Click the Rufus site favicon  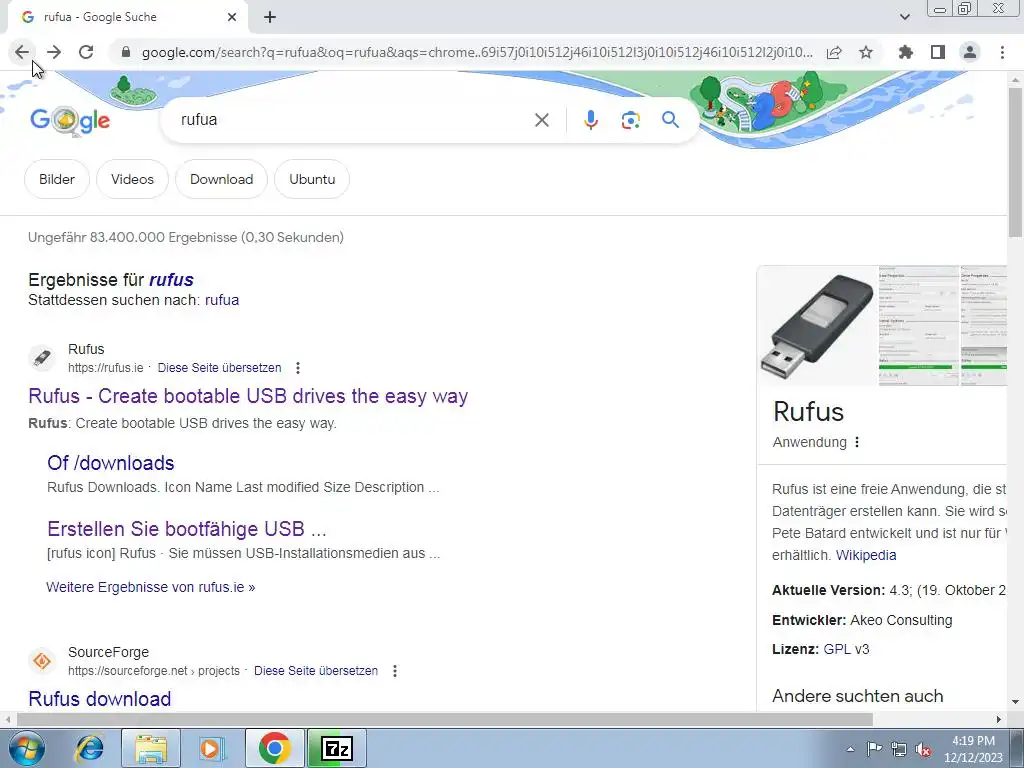(x=42, y=358)
